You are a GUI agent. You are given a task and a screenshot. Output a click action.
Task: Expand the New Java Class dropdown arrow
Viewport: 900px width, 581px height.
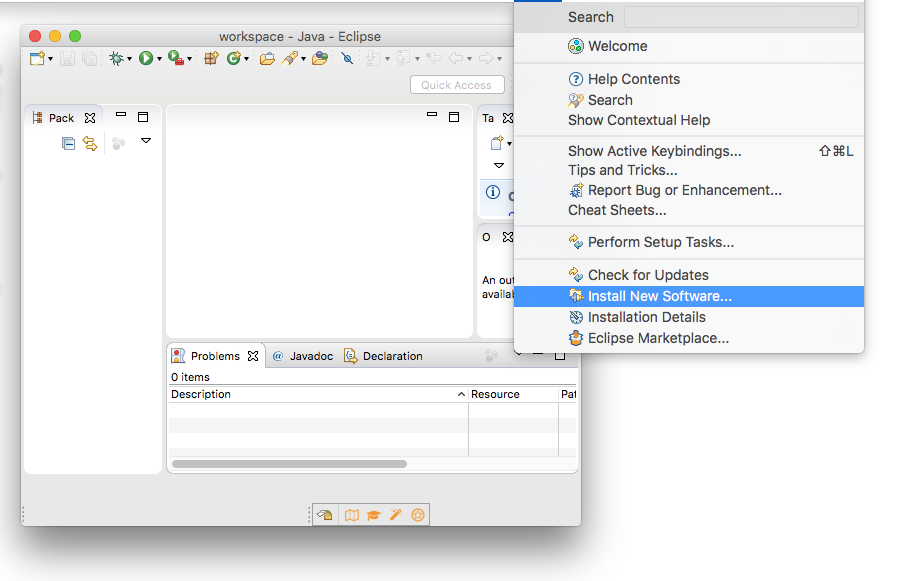click(x=246, y=59)
